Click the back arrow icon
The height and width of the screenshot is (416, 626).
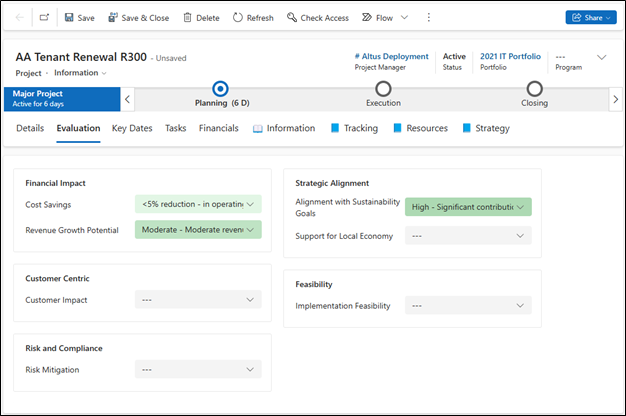pos(19,17)
